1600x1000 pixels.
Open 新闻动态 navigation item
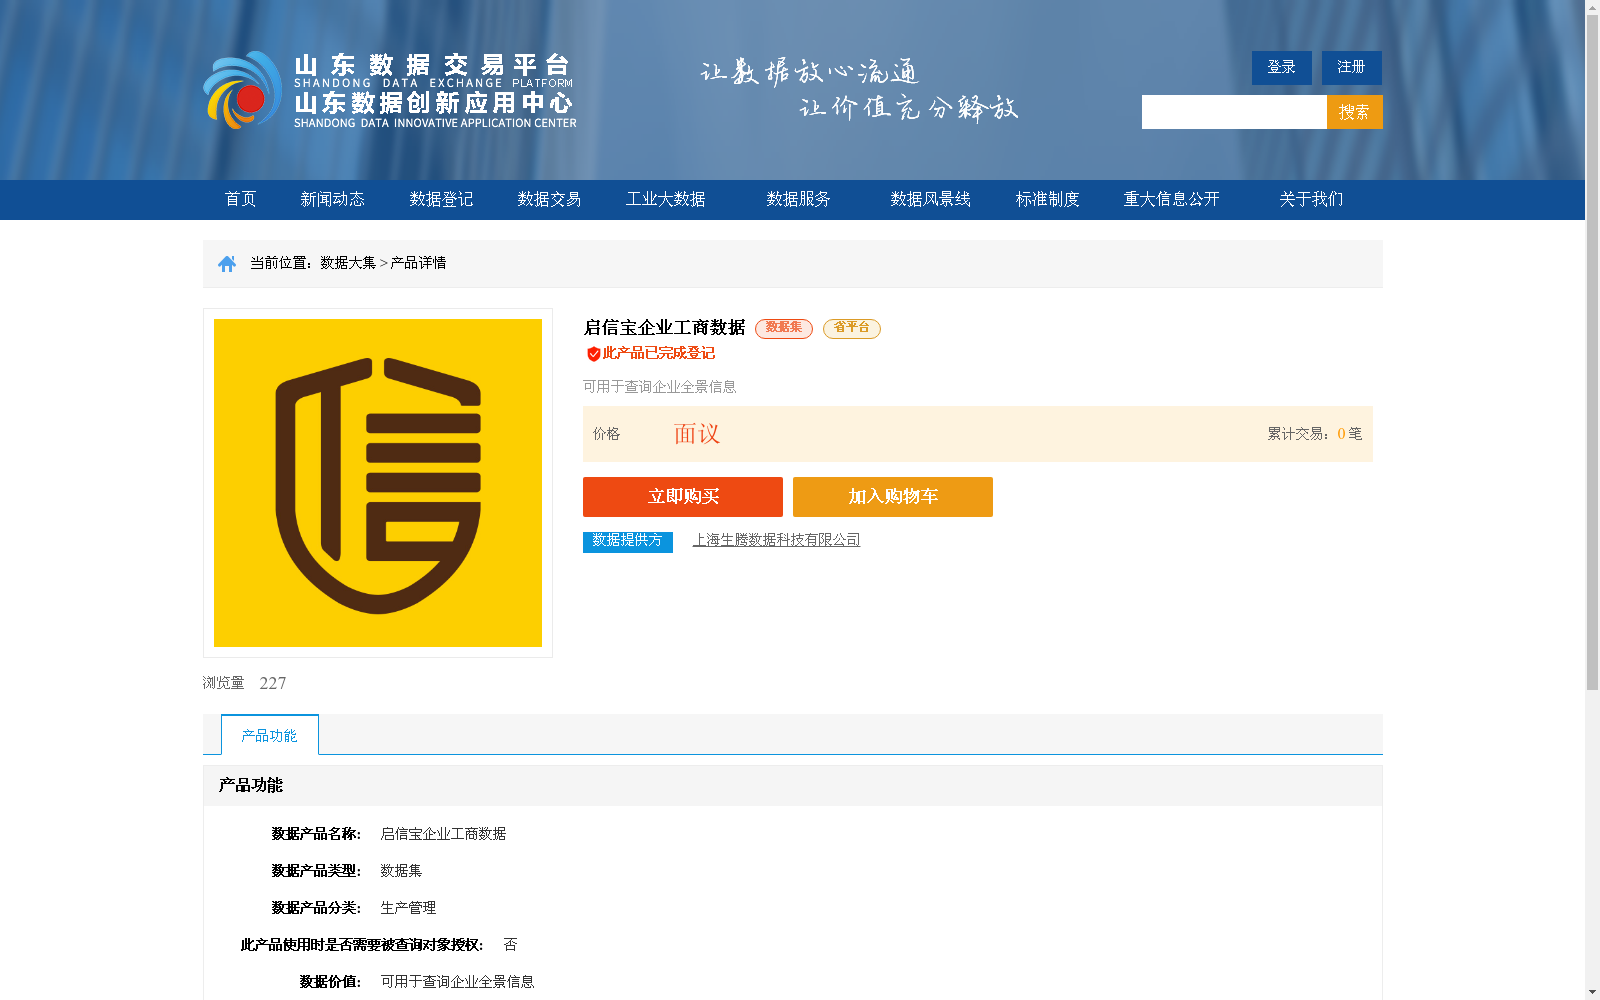click(x=332, y=199)
